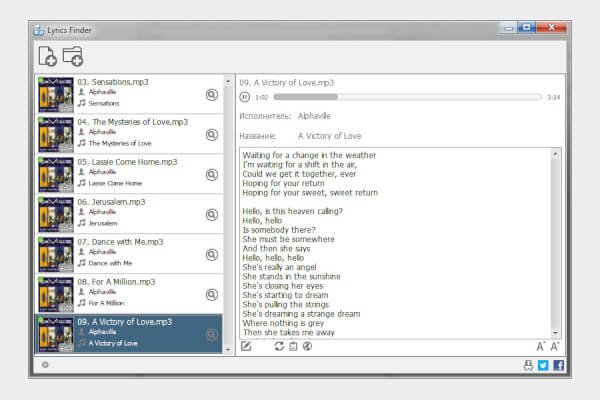Viewport: 600px width, 400px height.
Task: Click the playback progress bar
Action: point(408,97)
